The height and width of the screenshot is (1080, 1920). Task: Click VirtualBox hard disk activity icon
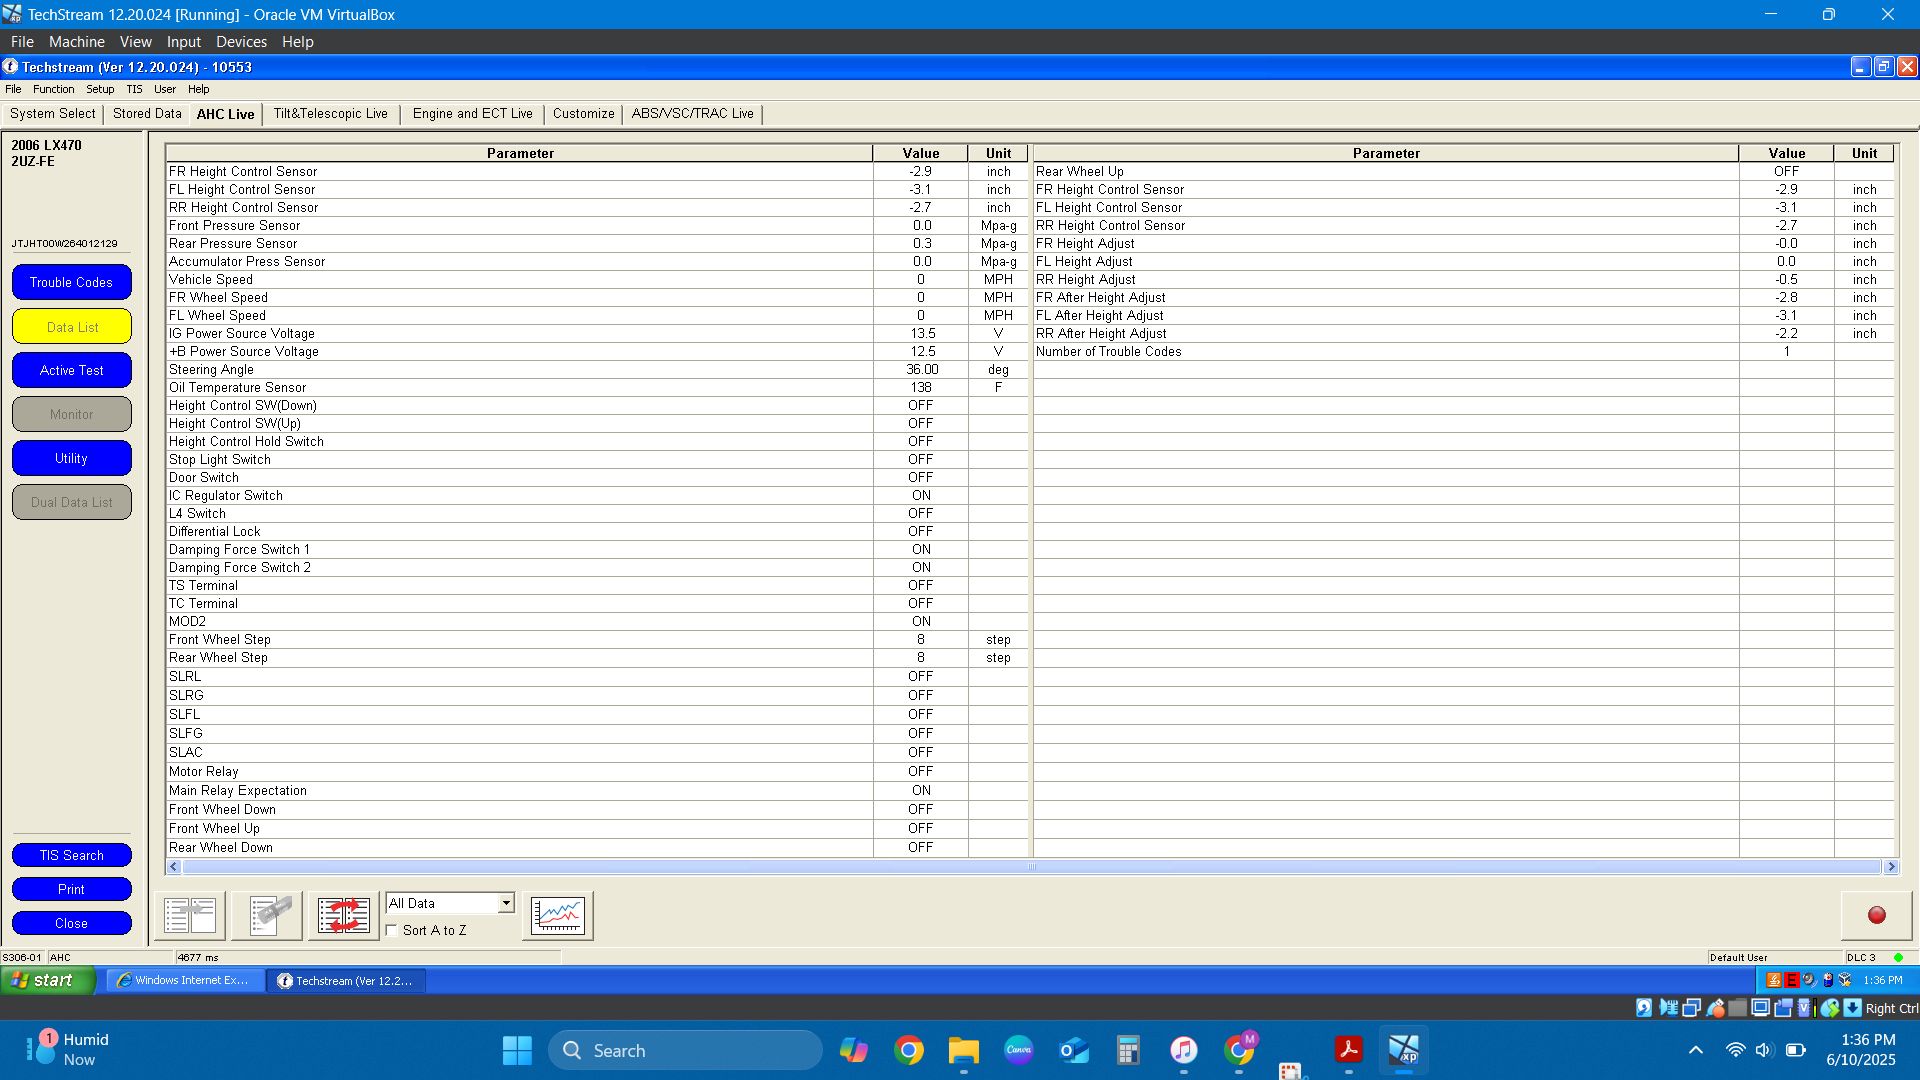click(1644, 1008)
